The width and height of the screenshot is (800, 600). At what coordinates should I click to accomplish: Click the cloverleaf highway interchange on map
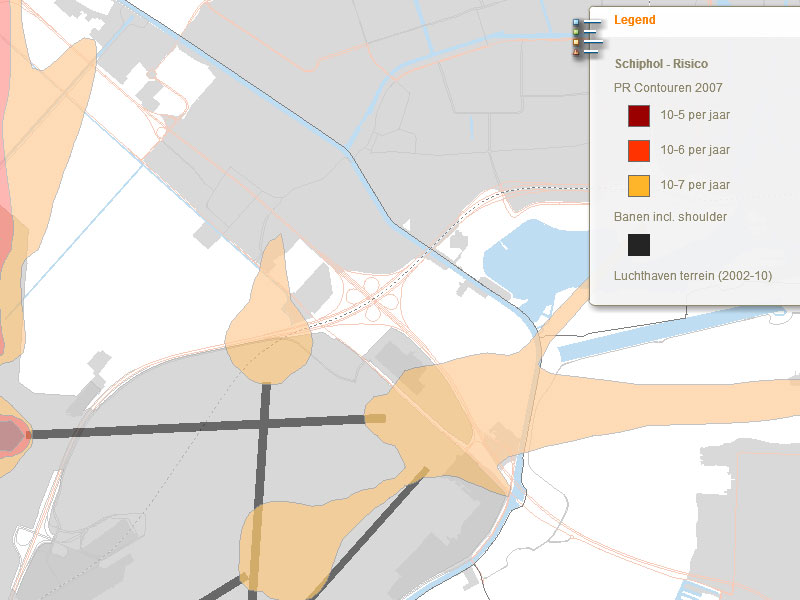click(x=372, y=297)
